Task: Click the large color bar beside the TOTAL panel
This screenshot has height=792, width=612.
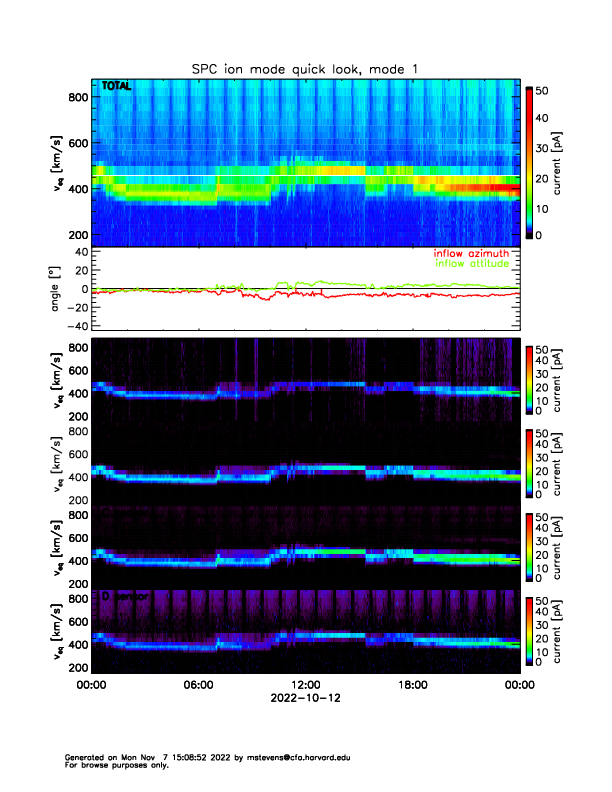Action: click(x=530, y=162)
